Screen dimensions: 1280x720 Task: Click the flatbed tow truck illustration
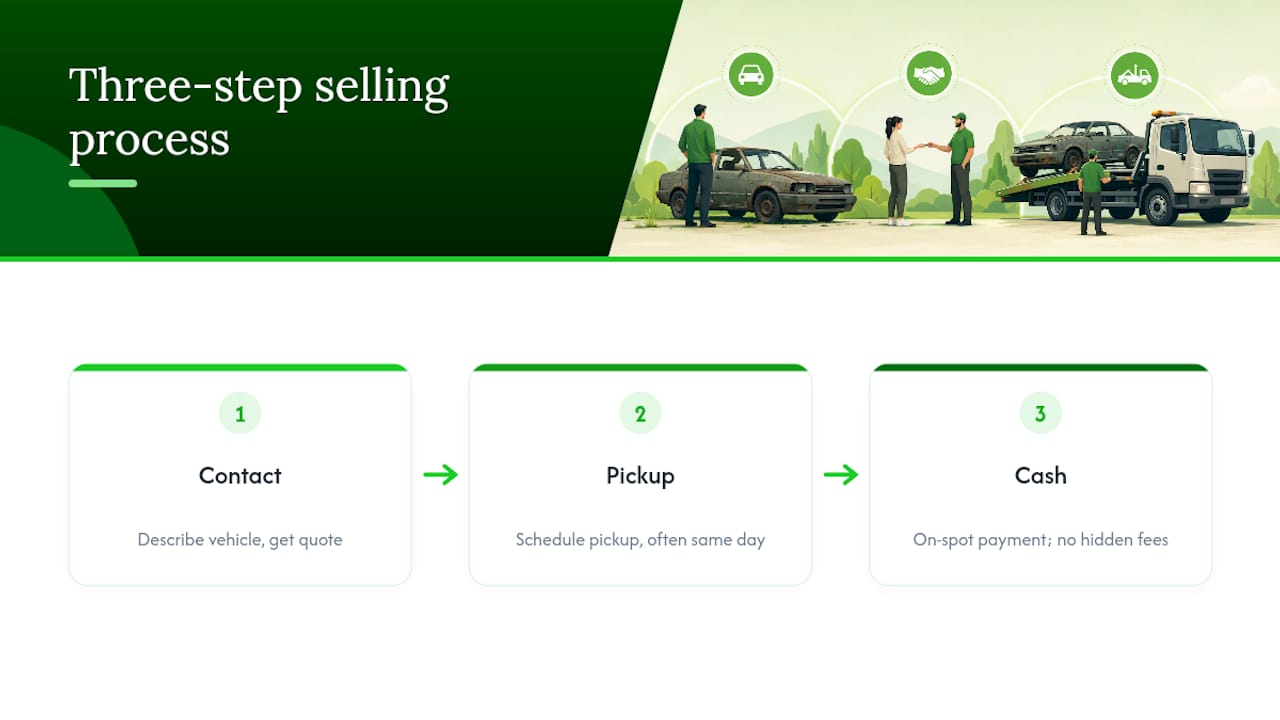point(1130,170)
